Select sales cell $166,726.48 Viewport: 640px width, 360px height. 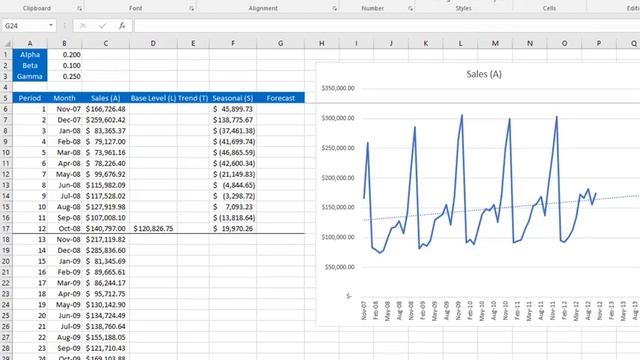[x=106, y=109]
